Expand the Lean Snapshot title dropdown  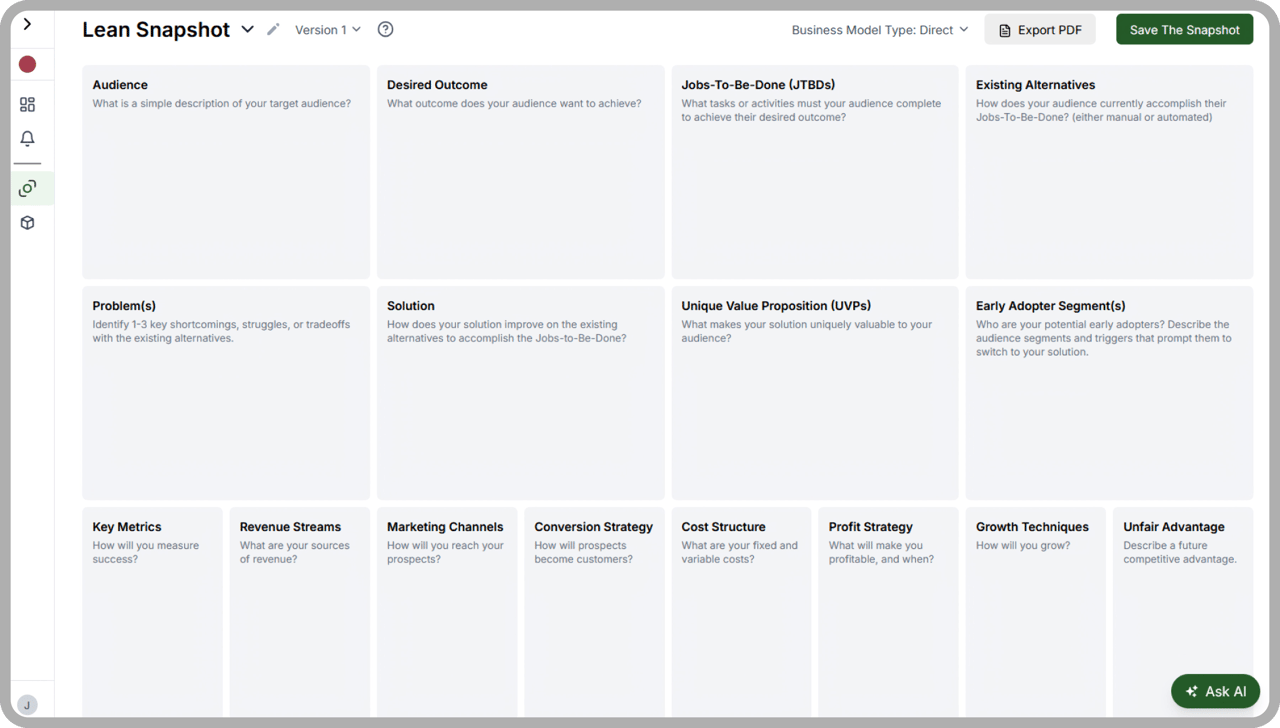[x=248, y=30]
